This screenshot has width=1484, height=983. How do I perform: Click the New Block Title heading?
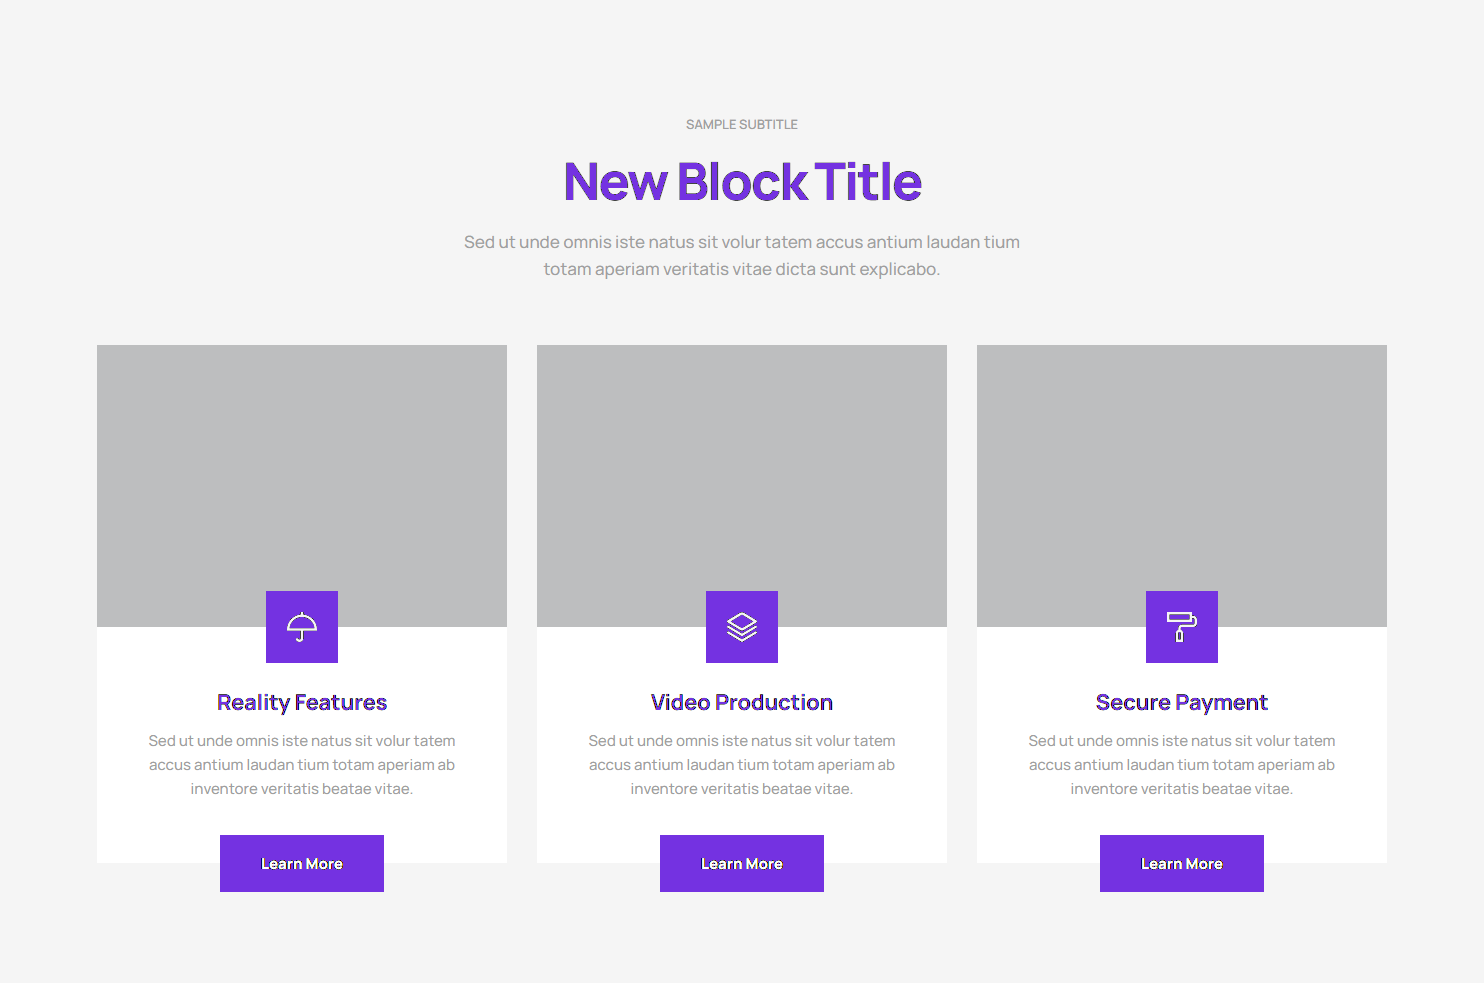point(742,182)
